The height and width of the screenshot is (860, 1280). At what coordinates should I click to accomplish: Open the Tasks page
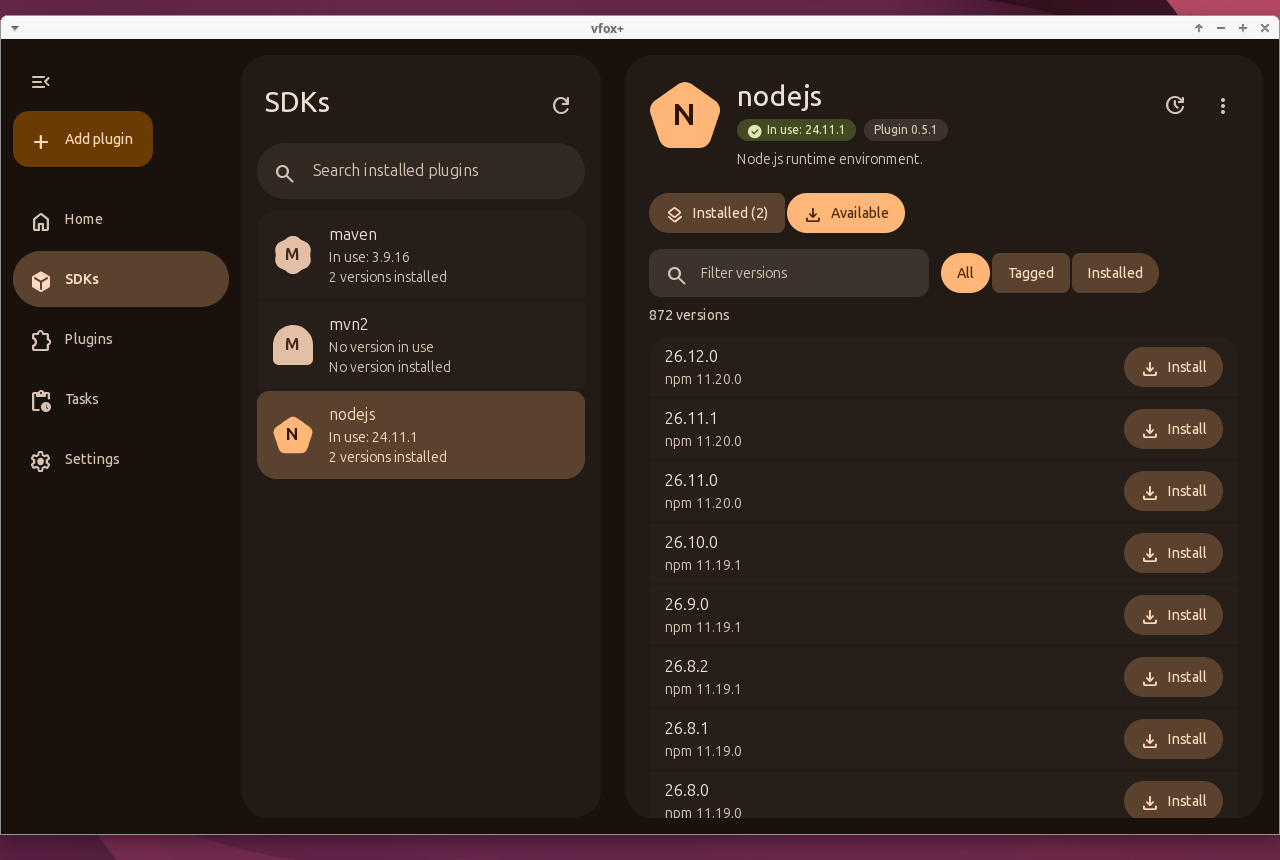[121, 399]
